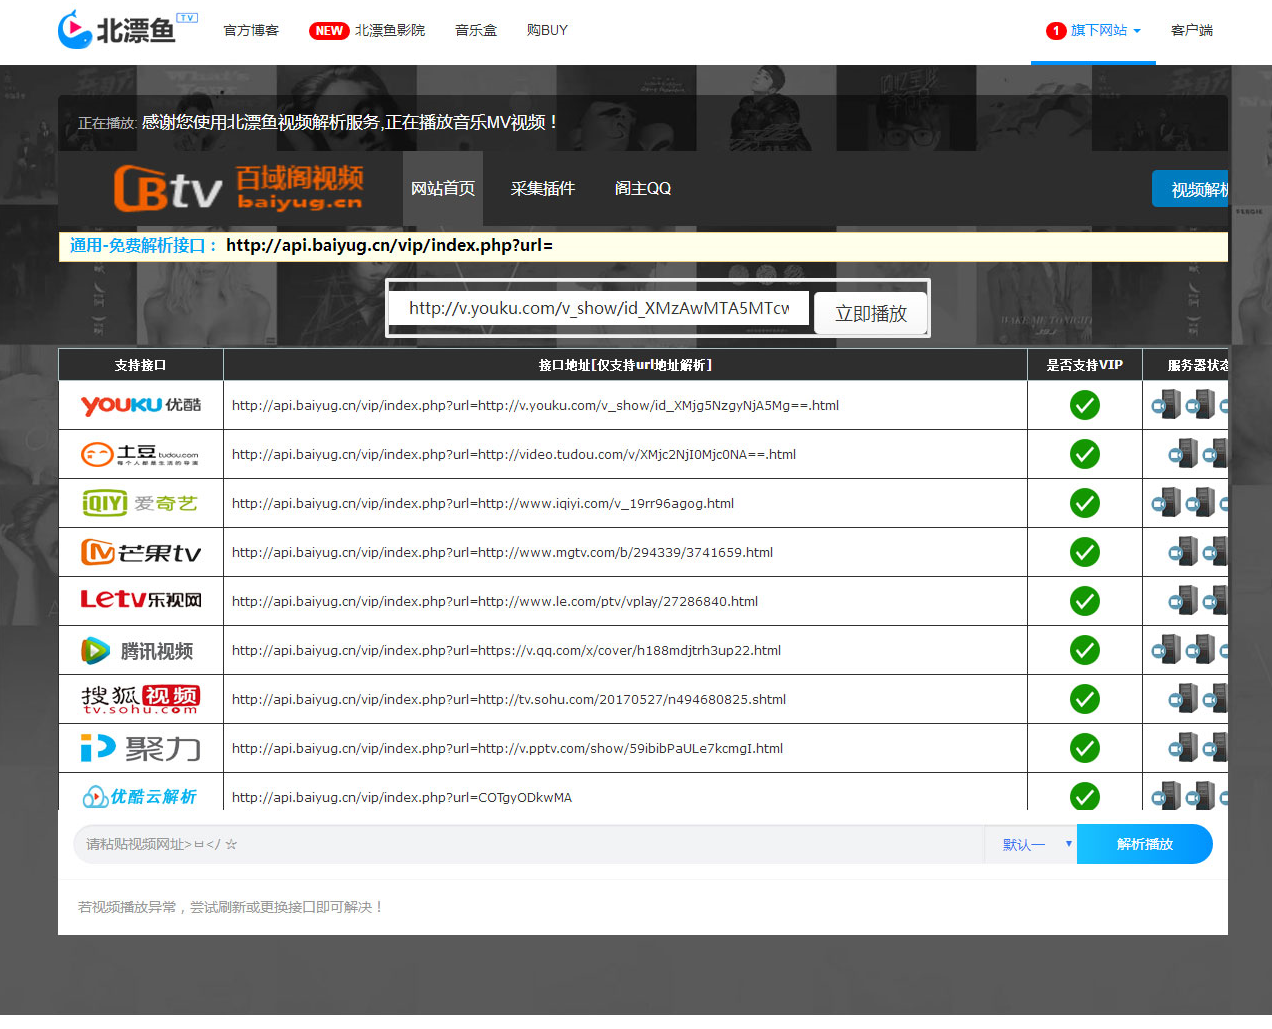
Task: Click the 是否支持VIP column header
Action: tap(1085, 365)
